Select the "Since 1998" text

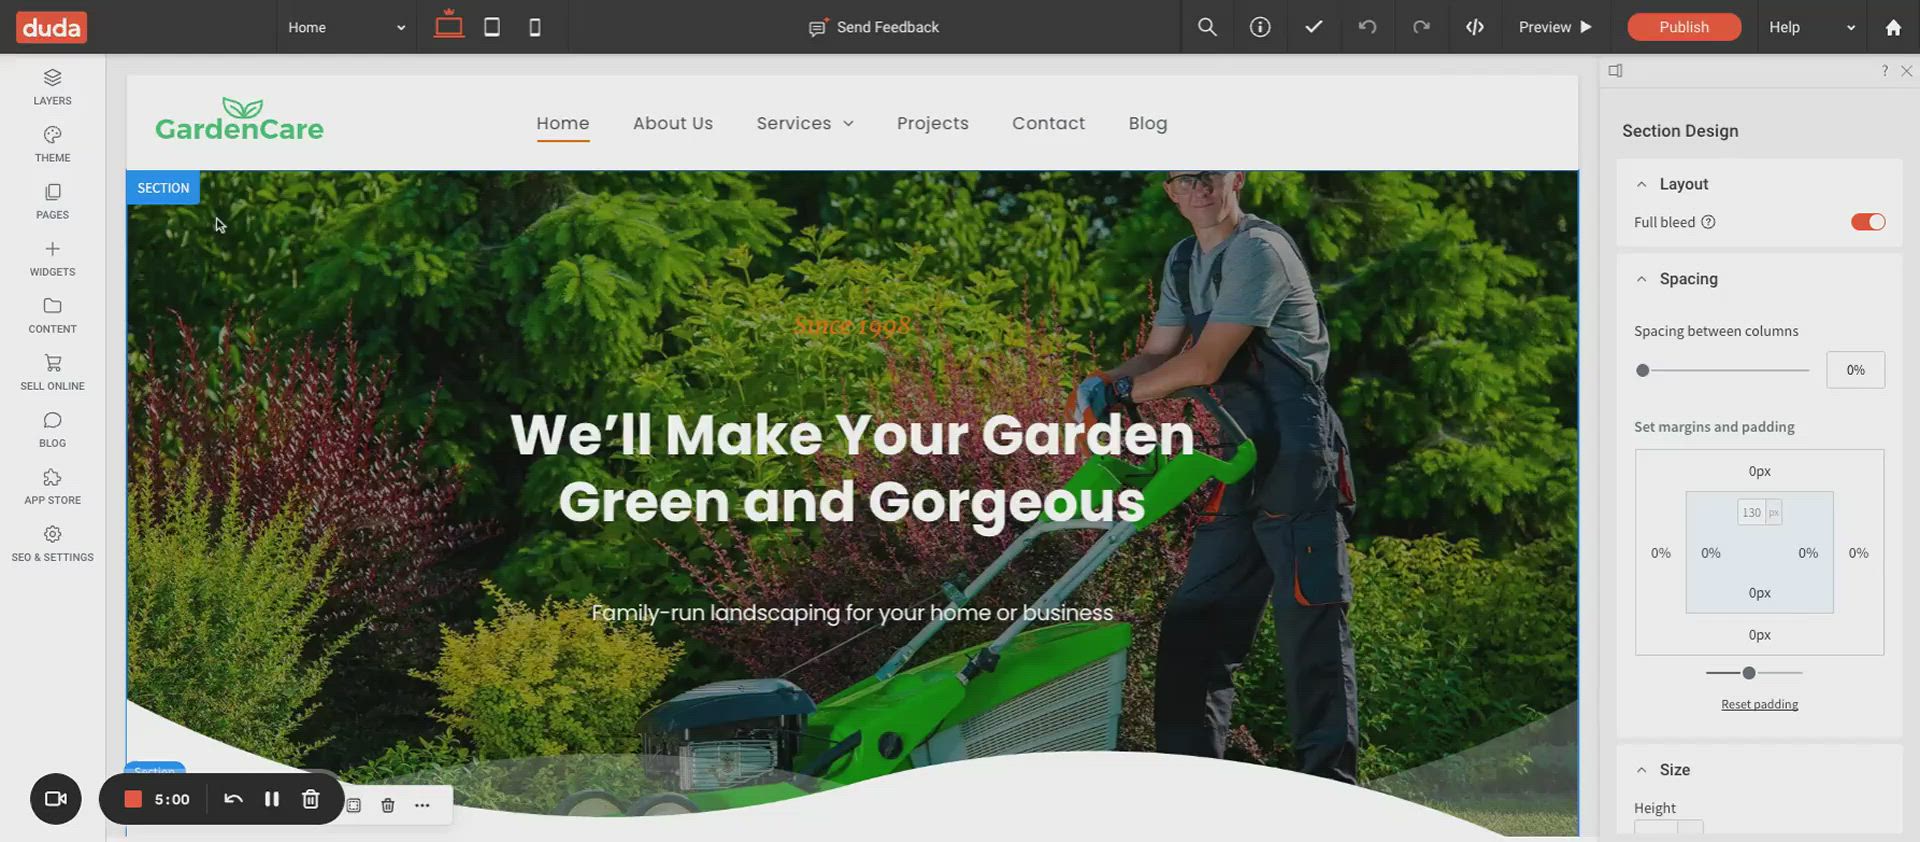[852, 325]
